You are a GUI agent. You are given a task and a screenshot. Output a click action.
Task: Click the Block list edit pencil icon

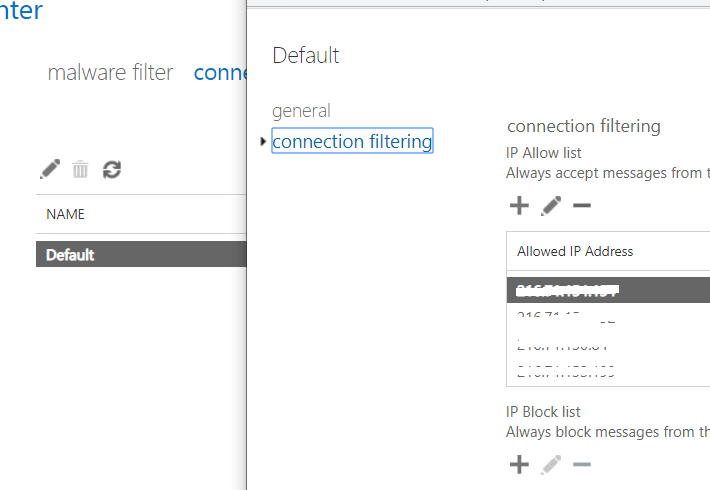click(x=551, y=464)
